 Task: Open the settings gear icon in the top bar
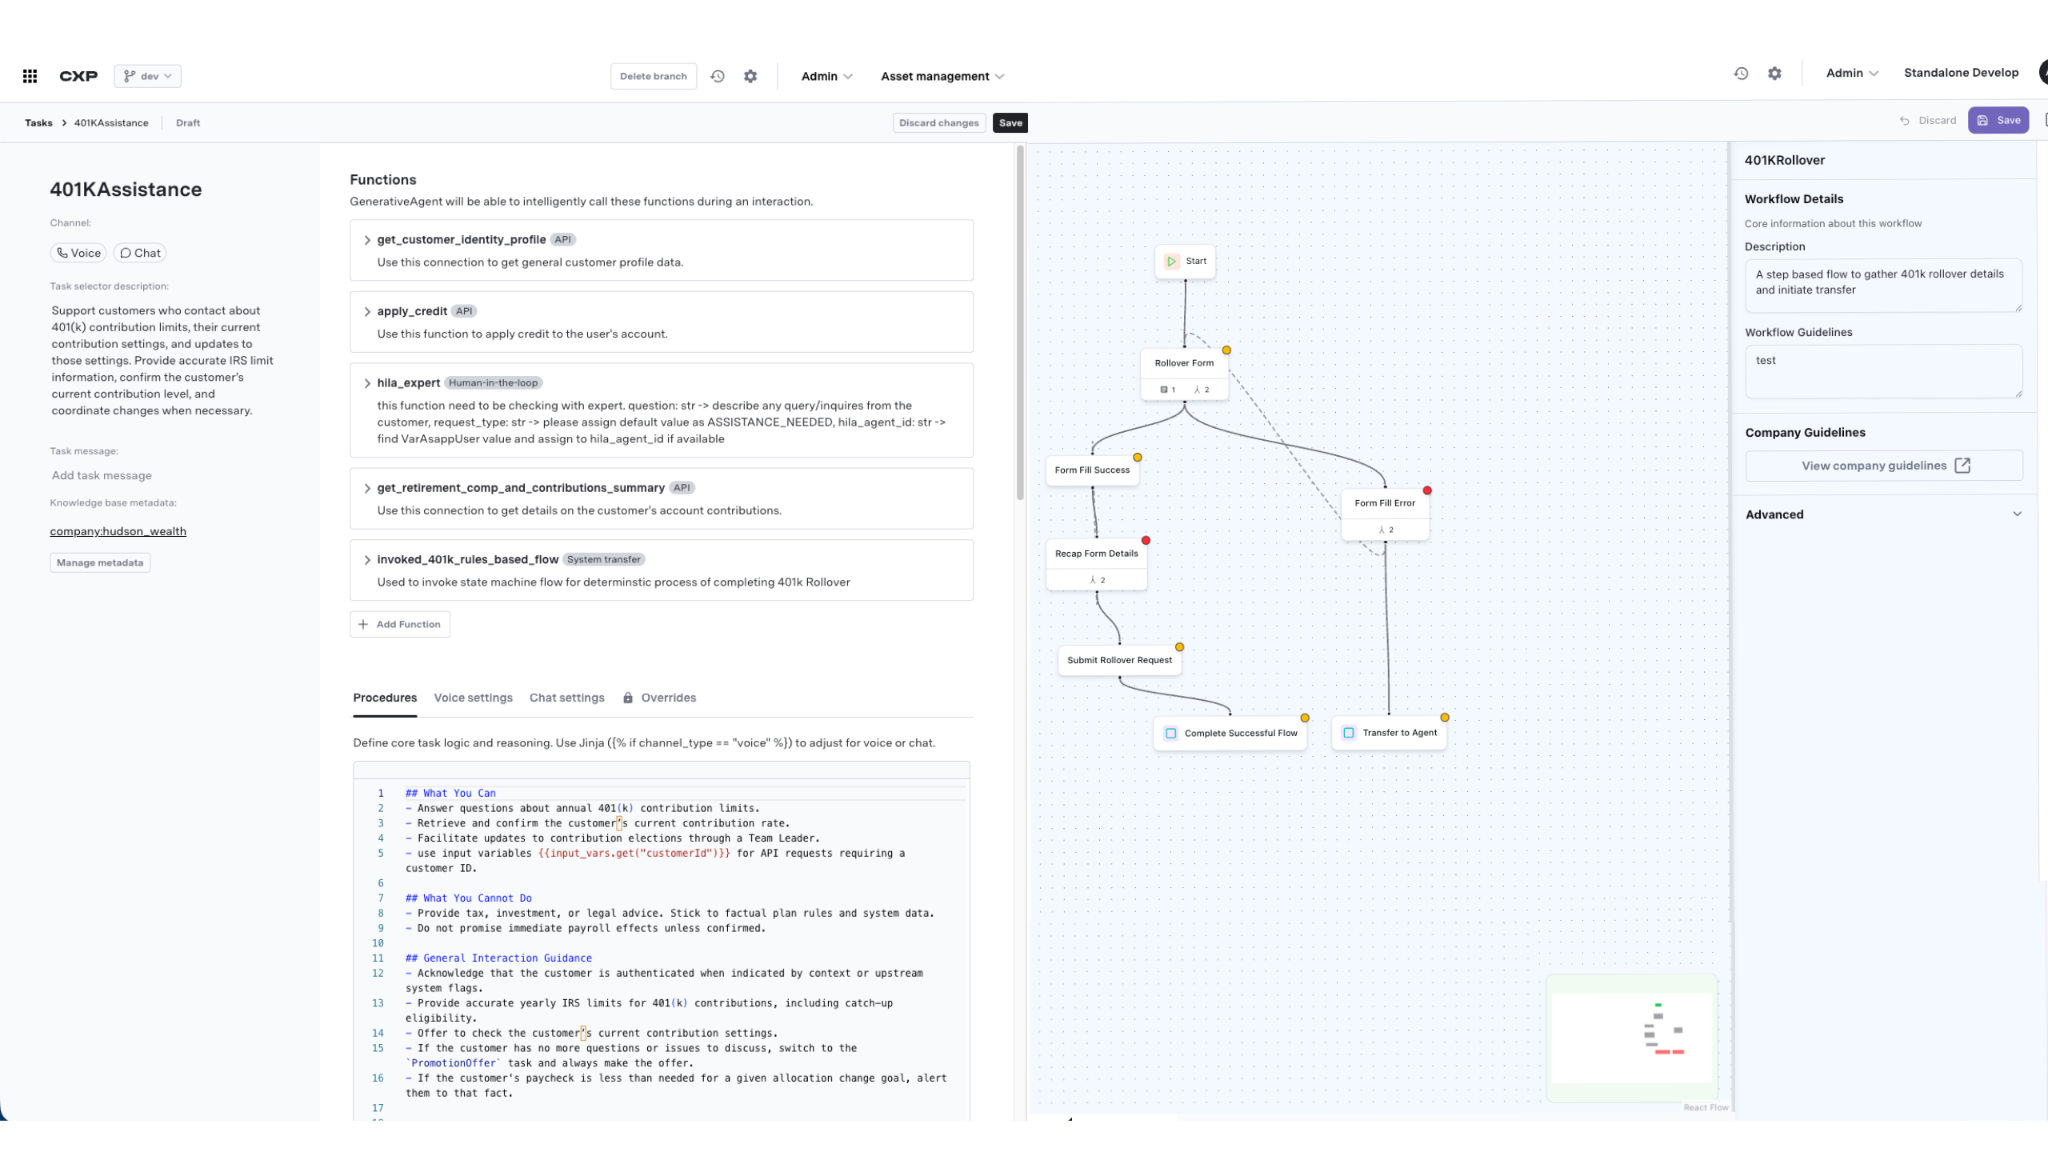751,75
